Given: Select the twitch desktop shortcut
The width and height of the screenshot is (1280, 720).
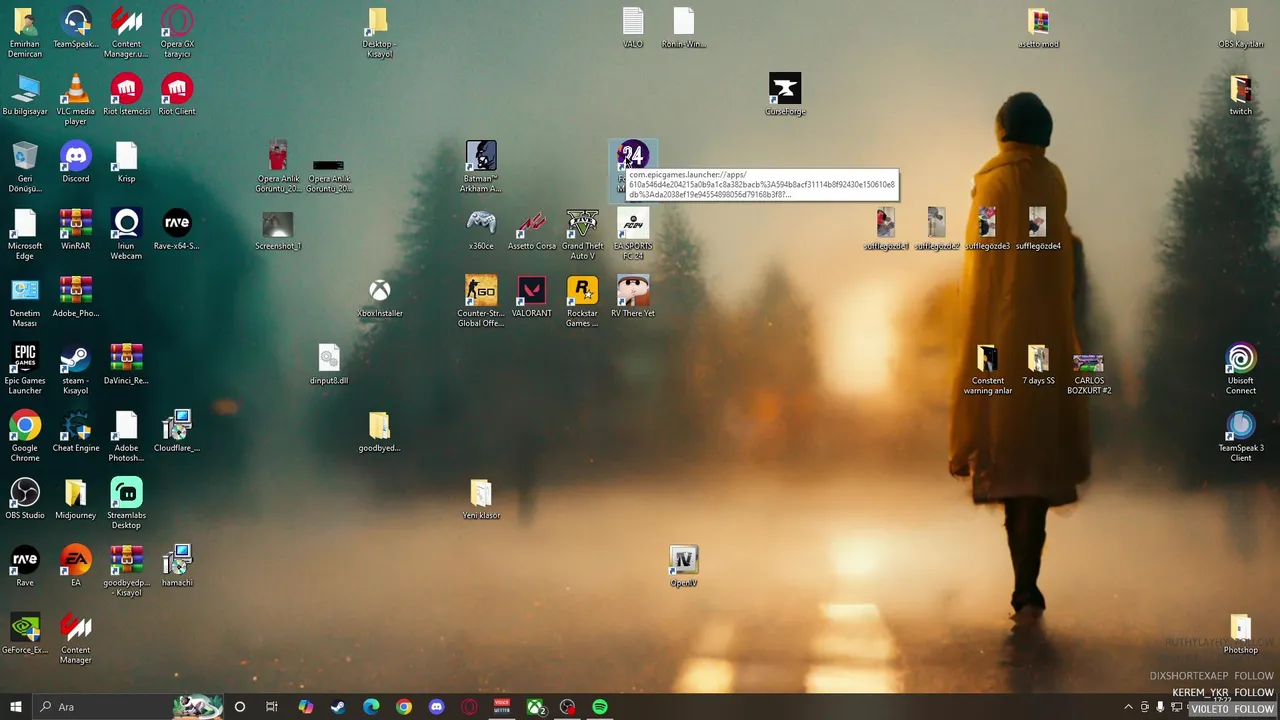Looking at the screenshot, I should pos(1241,95).
